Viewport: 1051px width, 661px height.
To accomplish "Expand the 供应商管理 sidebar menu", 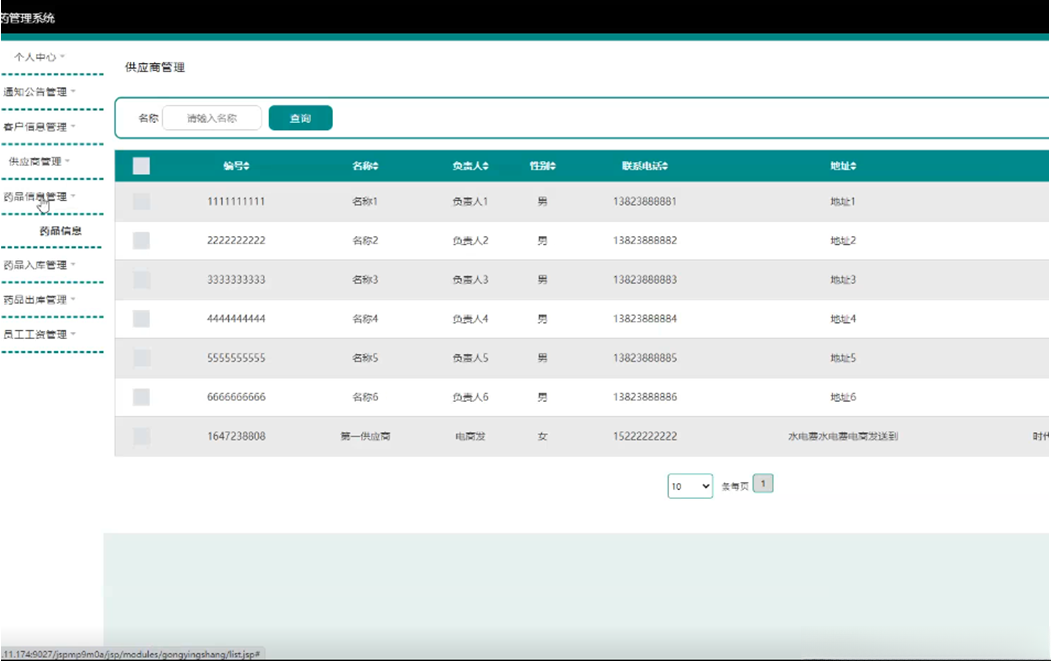I will coord(40,162).
